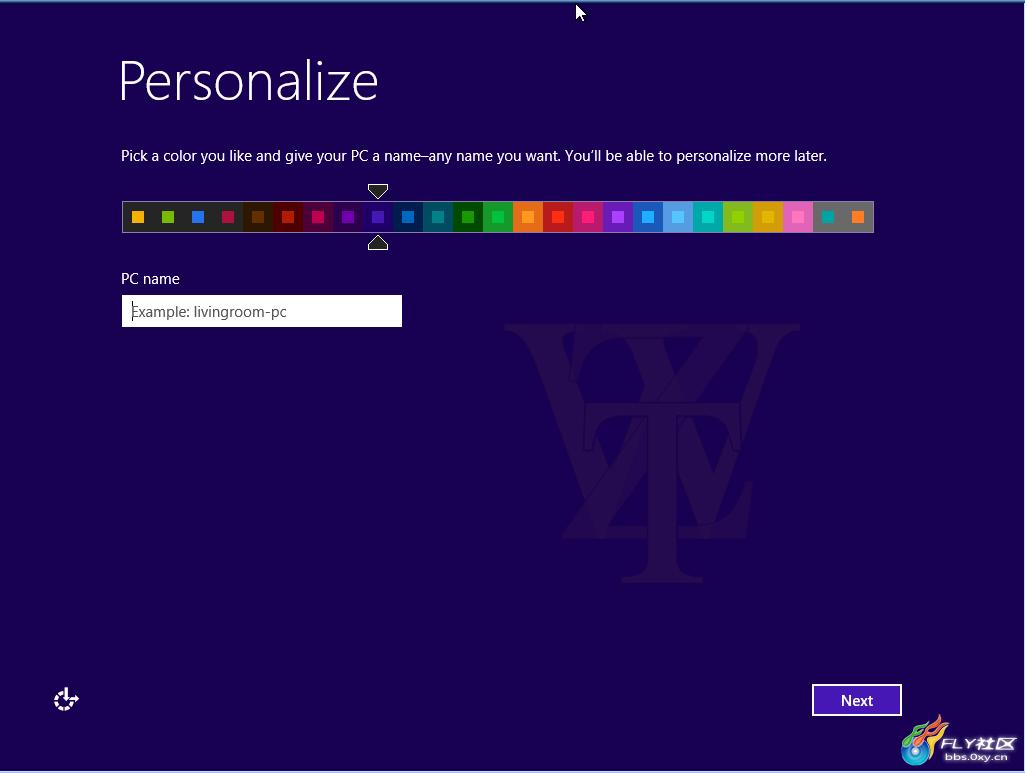Image resolution: width=1025 pixels, height=773 pixels.
Task: Select the bright red color swatch
Action: pos(558,217)
